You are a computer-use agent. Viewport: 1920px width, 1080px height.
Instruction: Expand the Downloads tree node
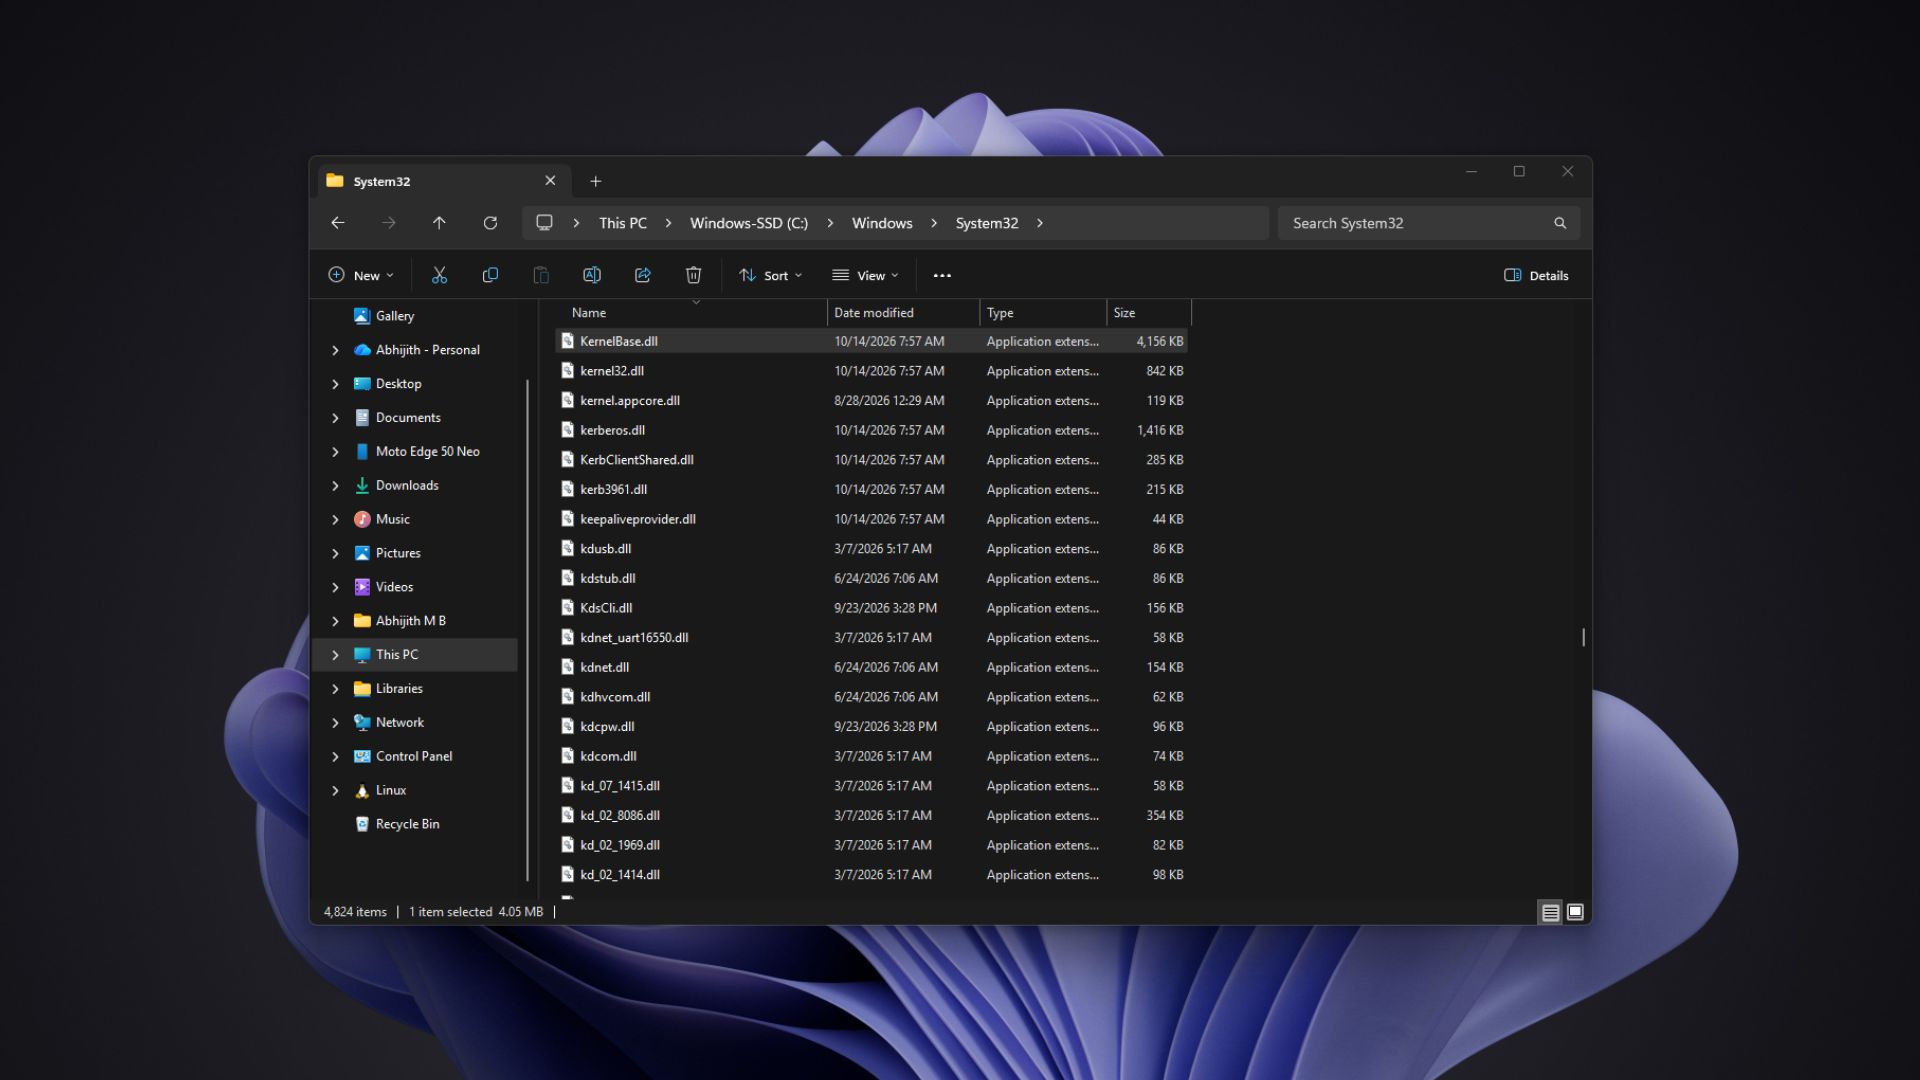335,486
